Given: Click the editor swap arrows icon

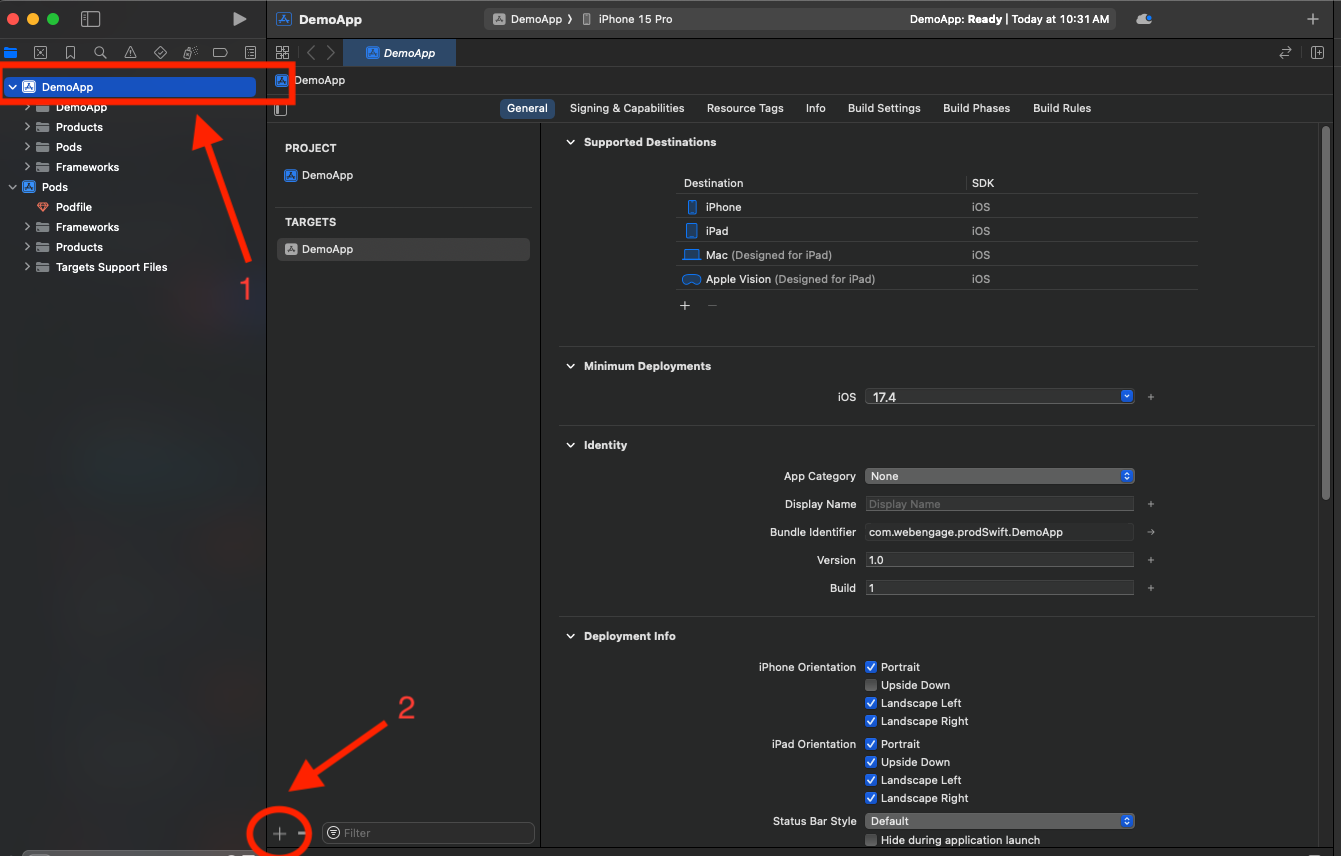Looking at the screenshot, I should click(x=1285, y=53).
